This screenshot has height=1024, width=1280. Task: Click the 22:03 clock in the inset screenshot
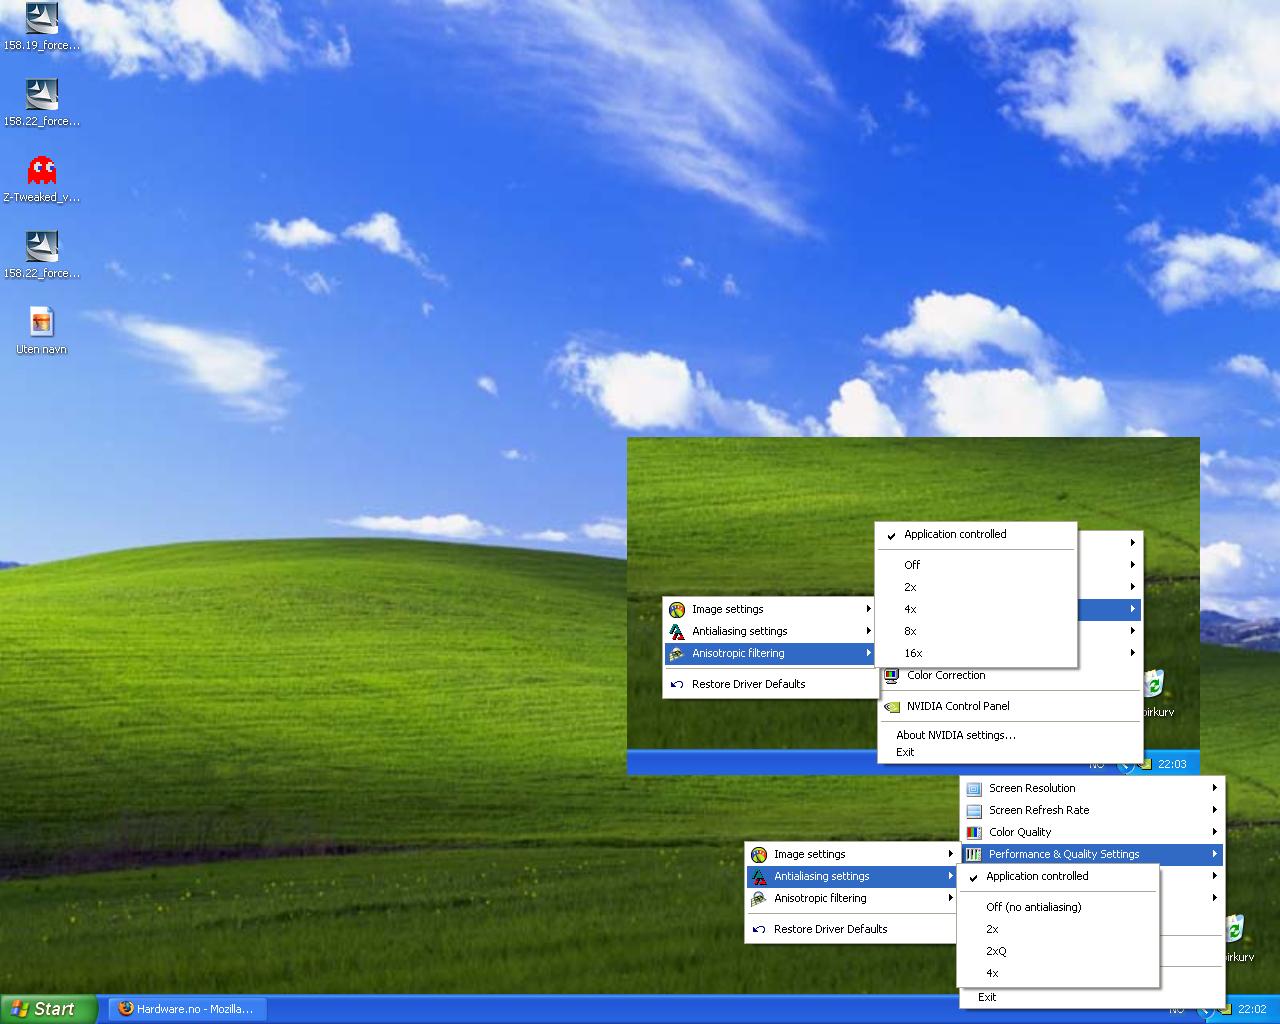pyautogui.click(x=1172, y=764)
